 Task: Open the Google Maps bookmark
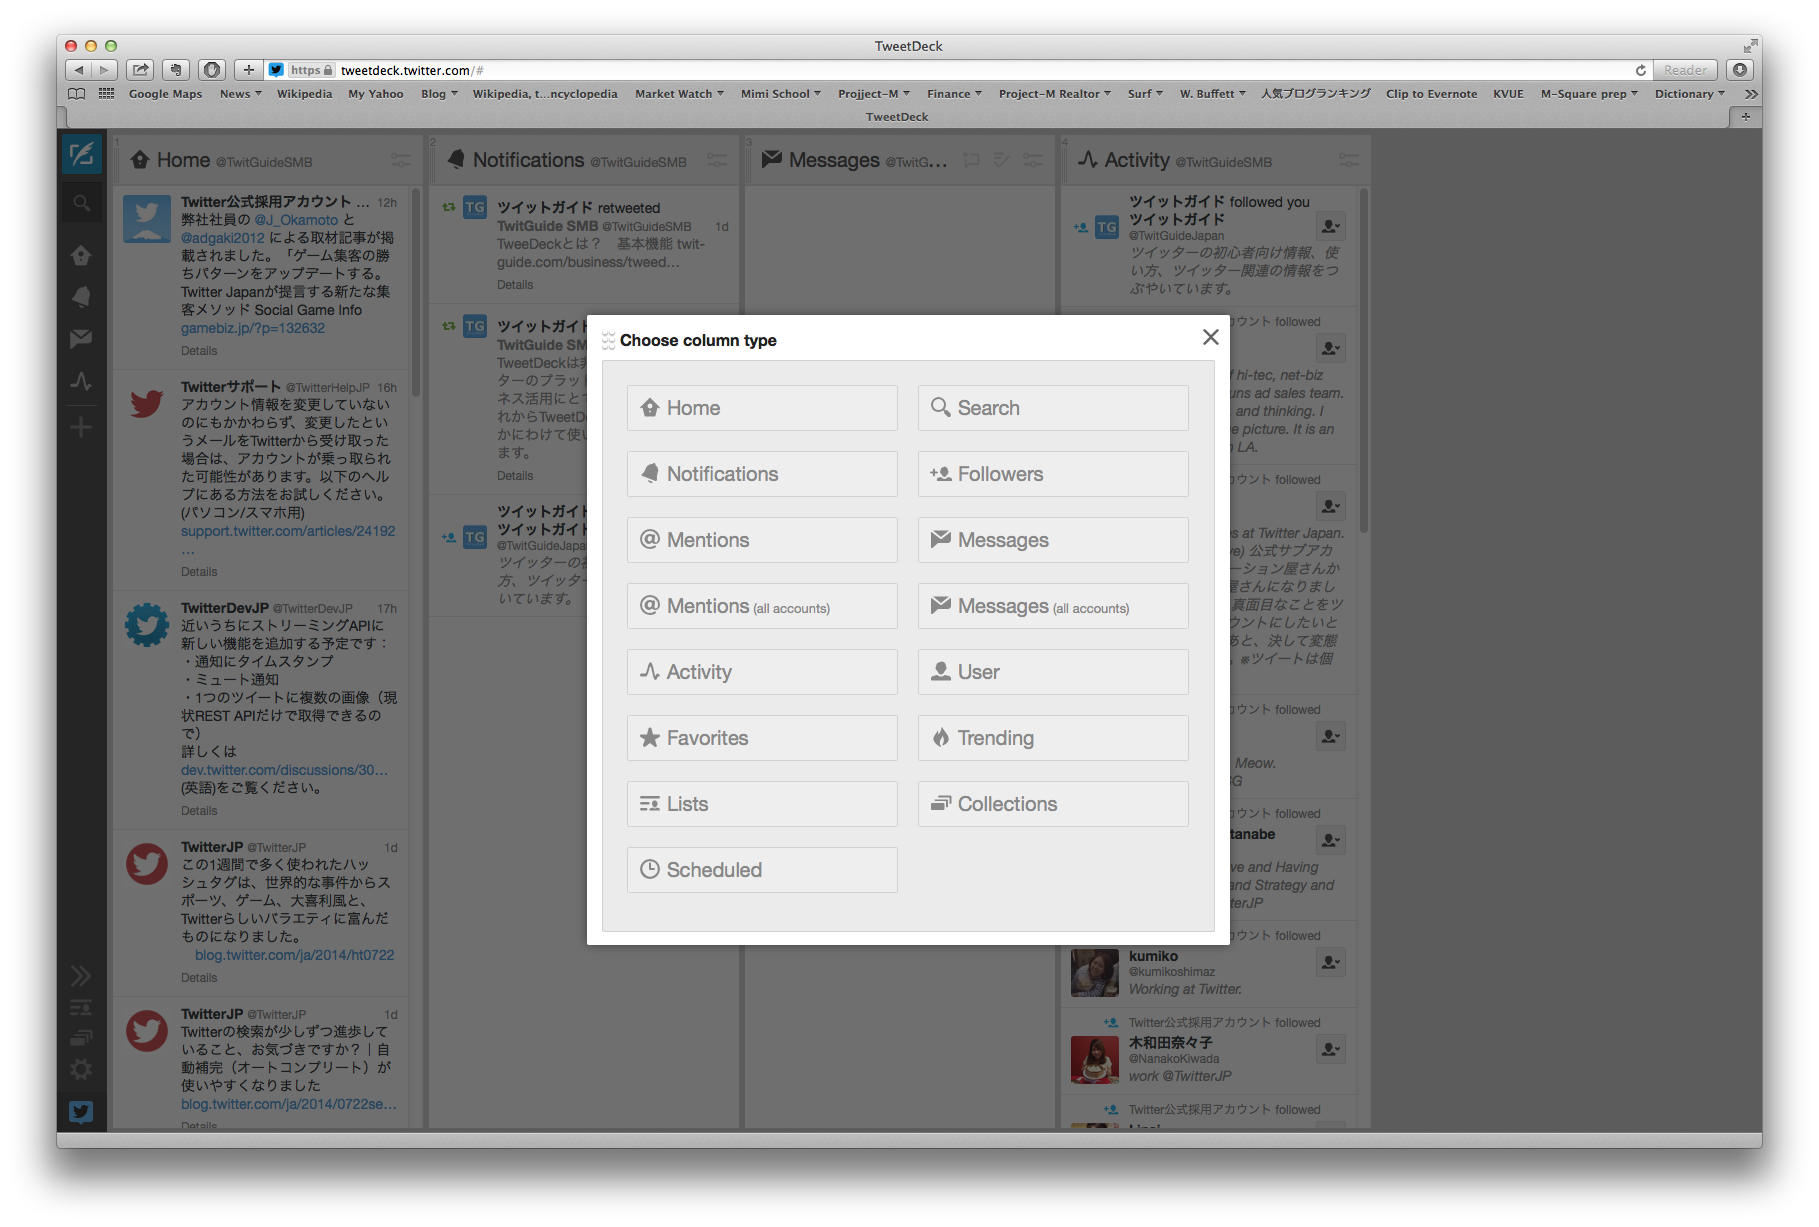tap(165, 94)
